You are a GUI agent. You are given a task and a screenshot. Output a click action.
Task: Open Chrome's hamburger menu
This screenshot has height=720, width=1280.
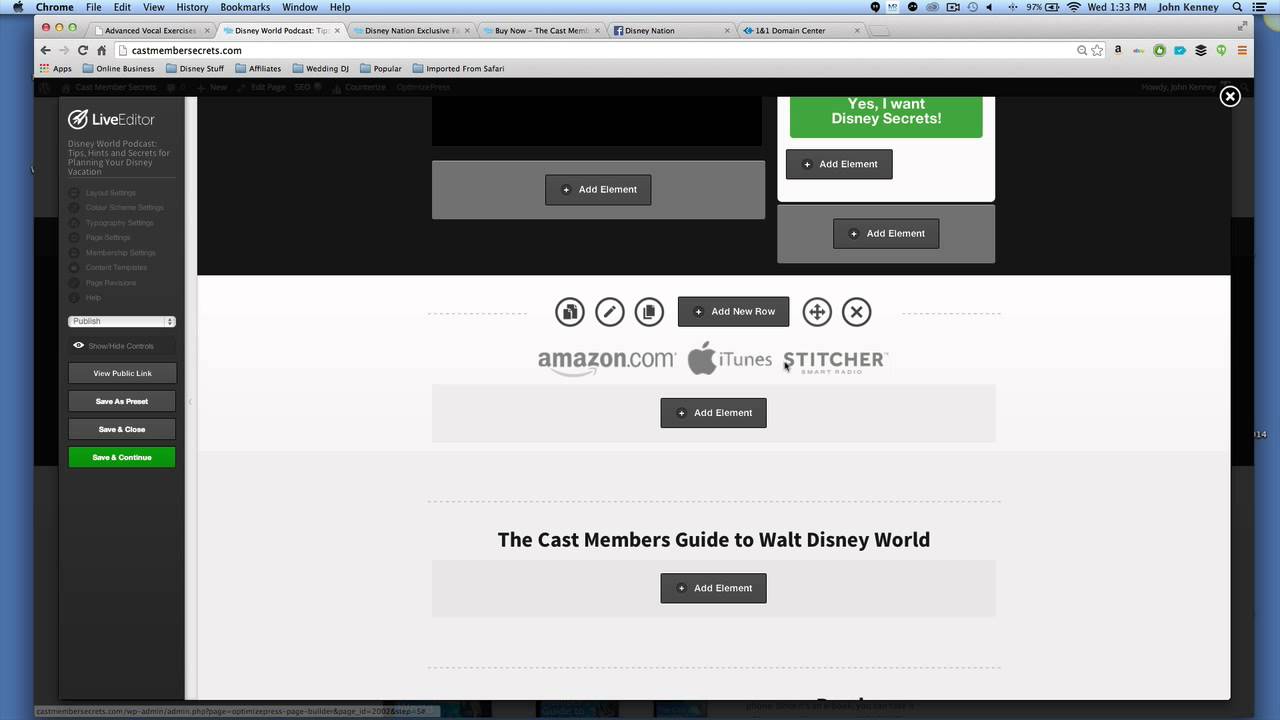point(1243,50)
